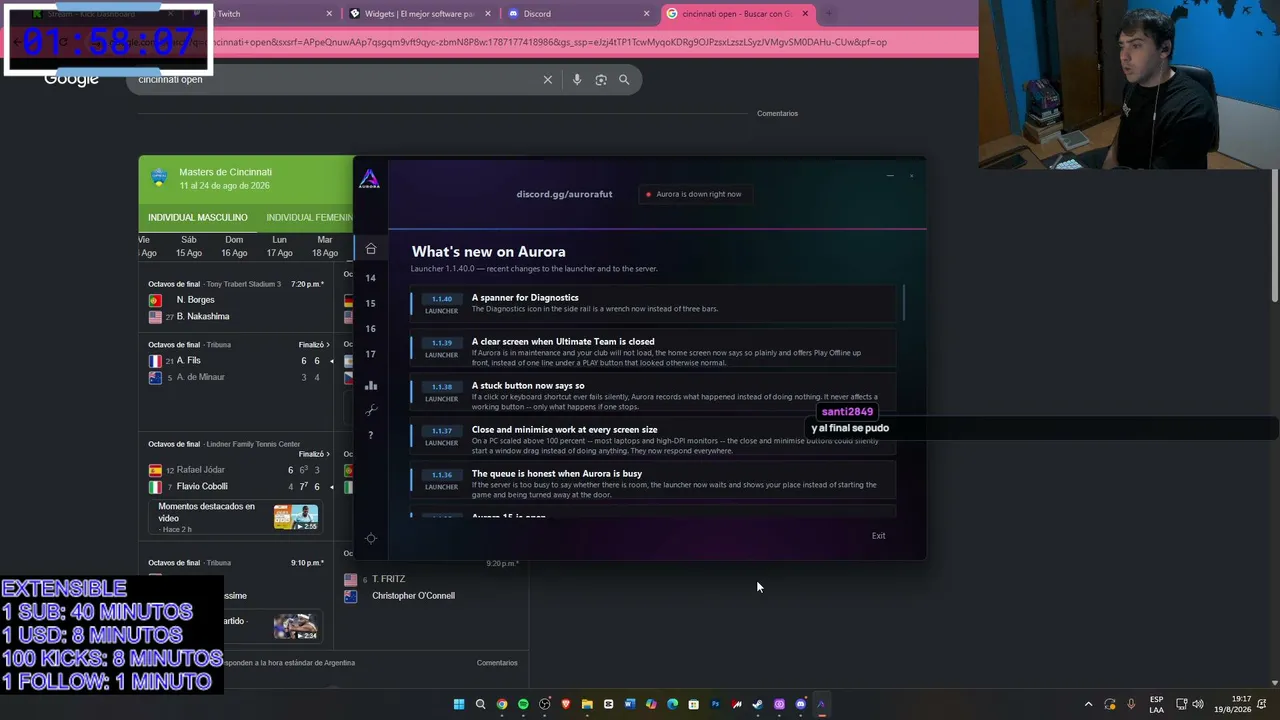The width and height of the screenshot is (1280, 720).
Task: Open the Home icon in Aurora's side rail
Action: pyautogui.click(x=371, y=249)
